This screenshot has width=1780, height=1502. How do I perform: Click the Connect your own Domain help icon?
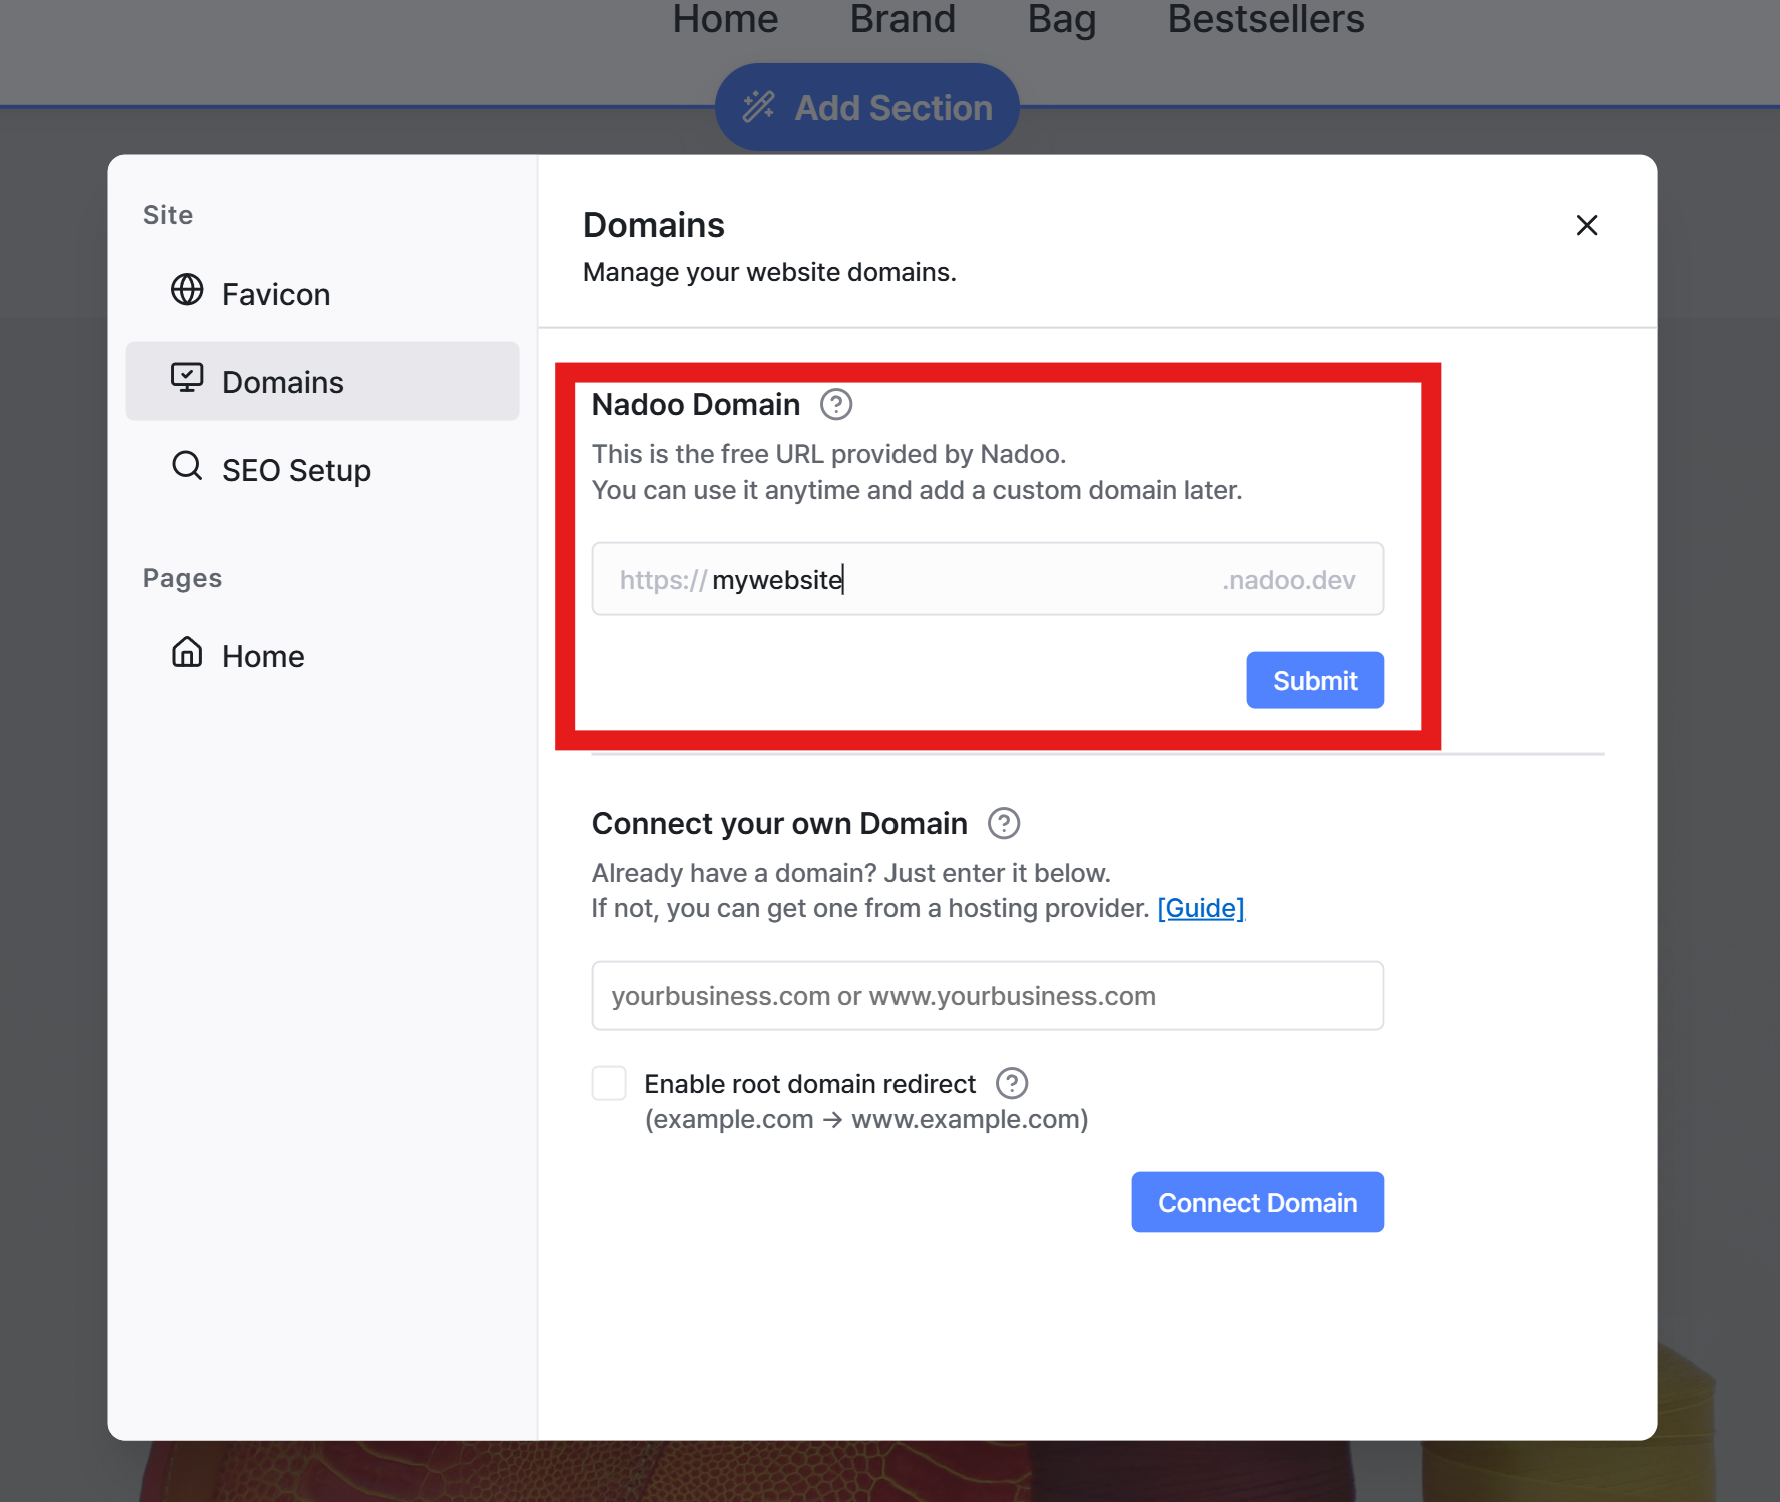tap(1004, 823)
